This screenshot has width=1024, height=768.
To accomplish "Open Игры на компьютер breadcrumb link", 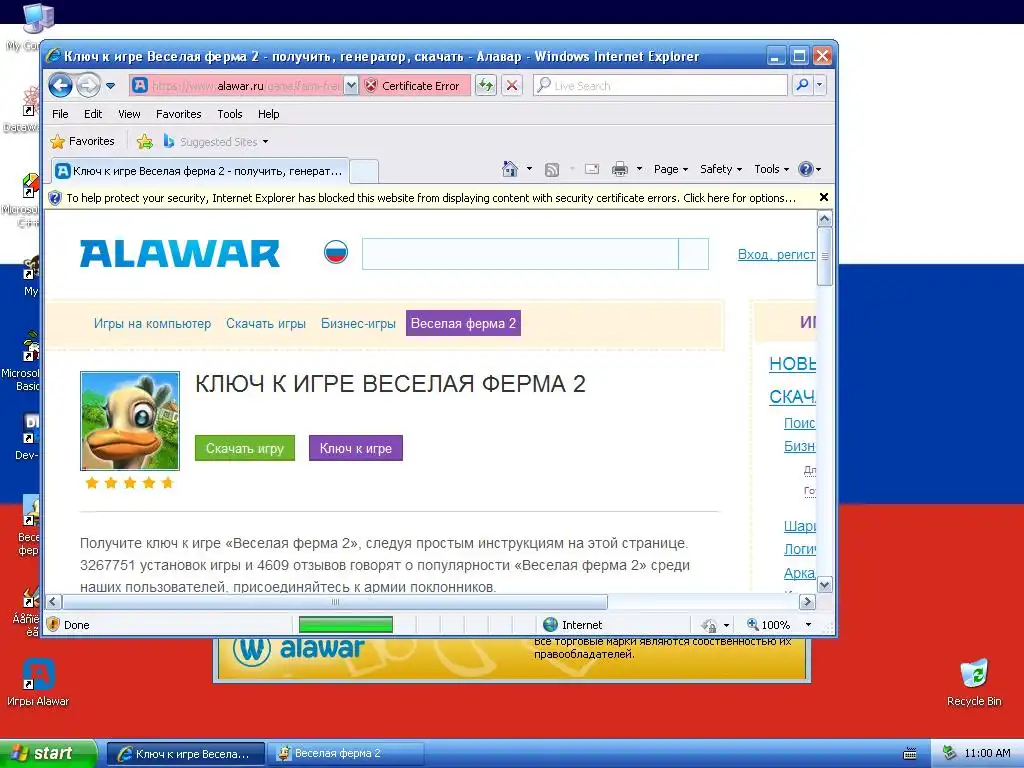I will 152,323.
